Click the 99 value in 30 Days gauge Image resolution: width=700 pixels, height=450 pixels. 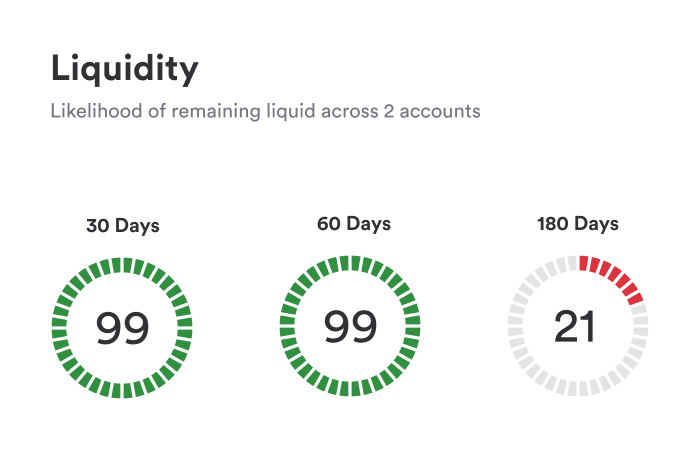(x=122, y=328)
